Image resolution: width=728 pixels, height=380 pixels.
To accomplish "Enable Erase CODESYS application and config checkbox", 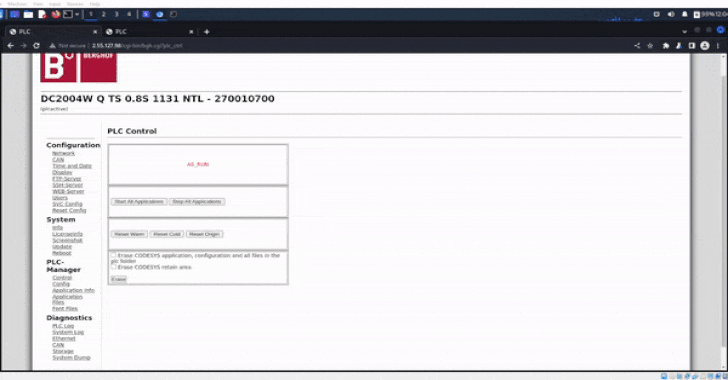I will [113, 255].
